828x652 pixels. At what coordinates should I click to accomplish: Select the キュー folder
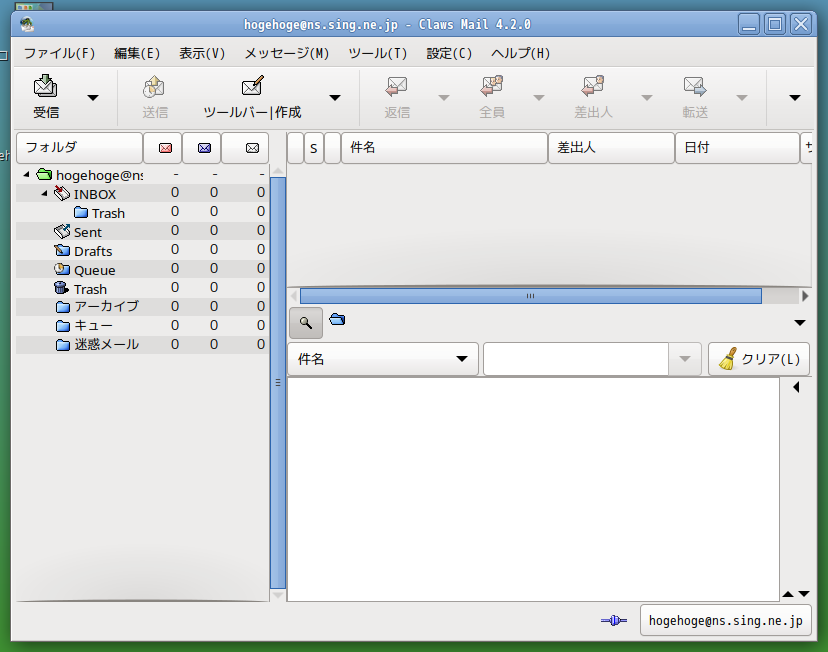tap(93, 325)
